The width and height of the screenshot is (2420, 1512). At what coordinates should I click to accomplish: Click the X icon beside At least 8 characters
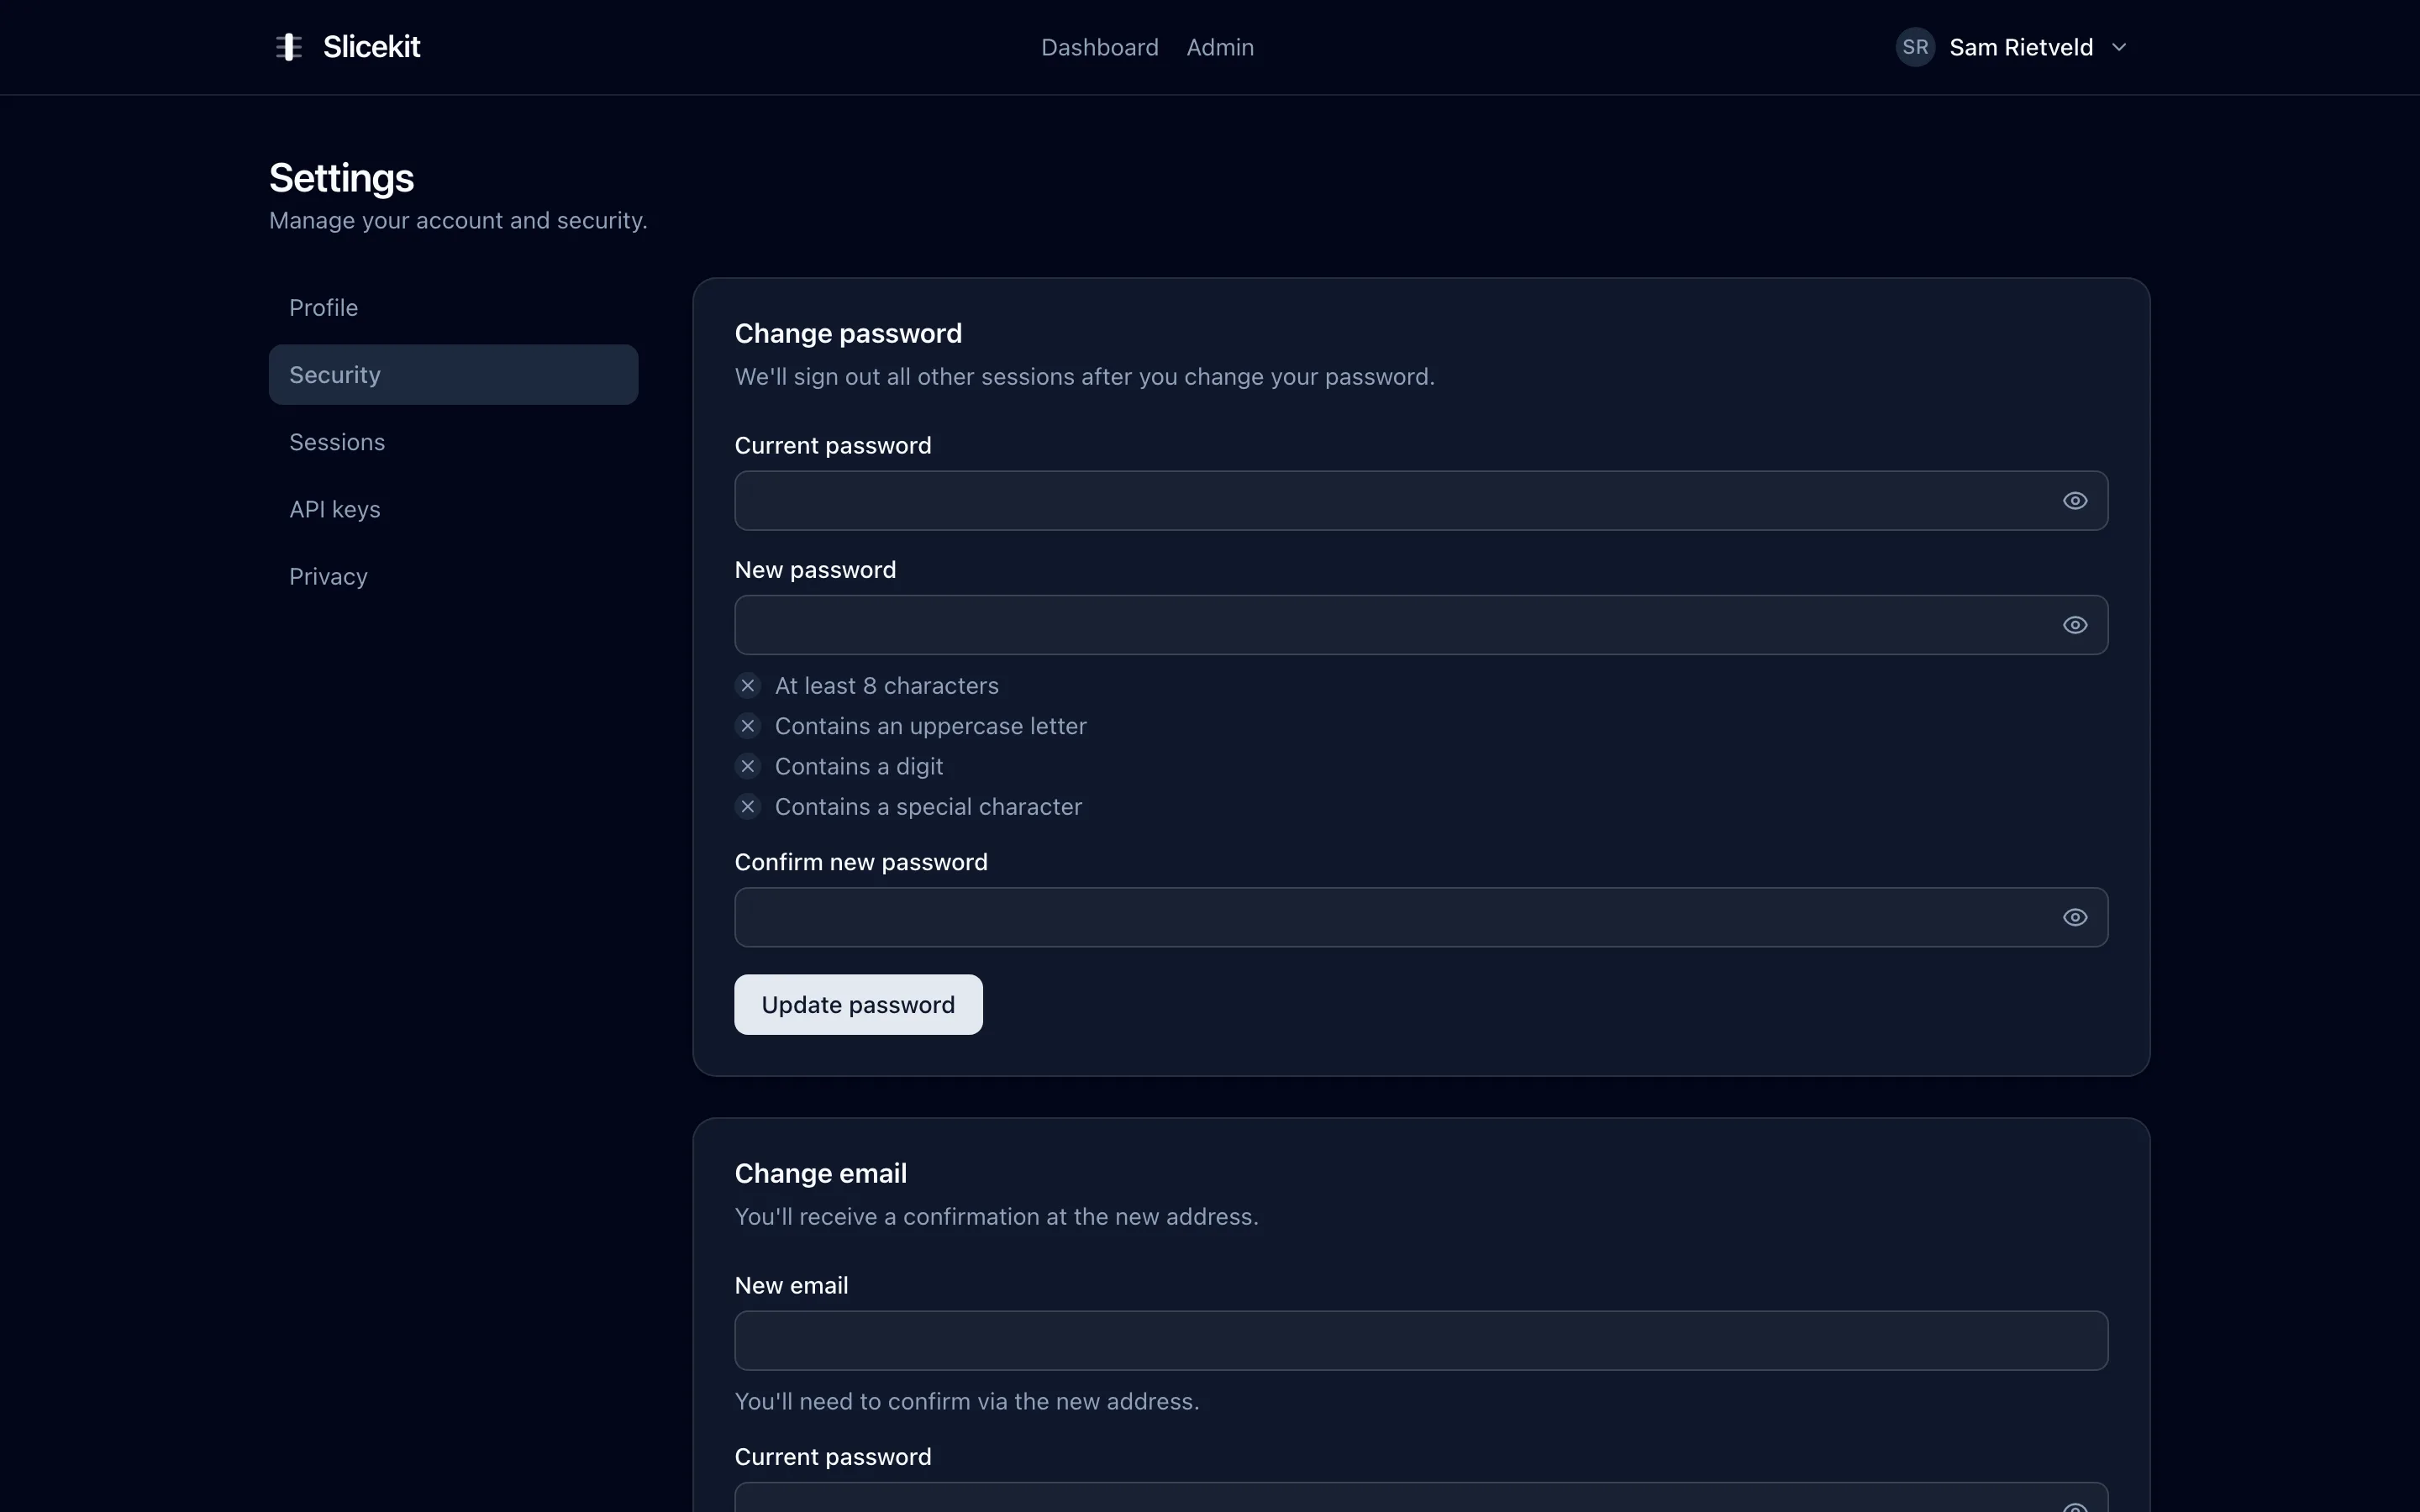(x=748, y=686)
